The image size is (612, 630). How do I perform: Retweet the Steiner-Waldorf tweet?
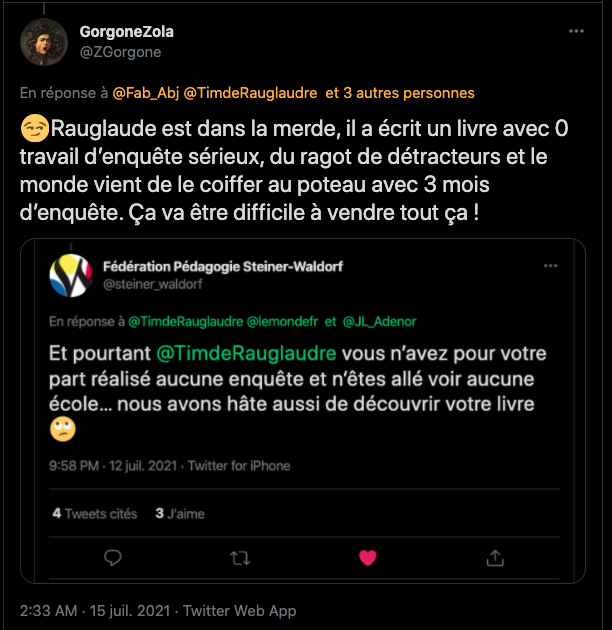pyautogui.click(x=240, y=557)
